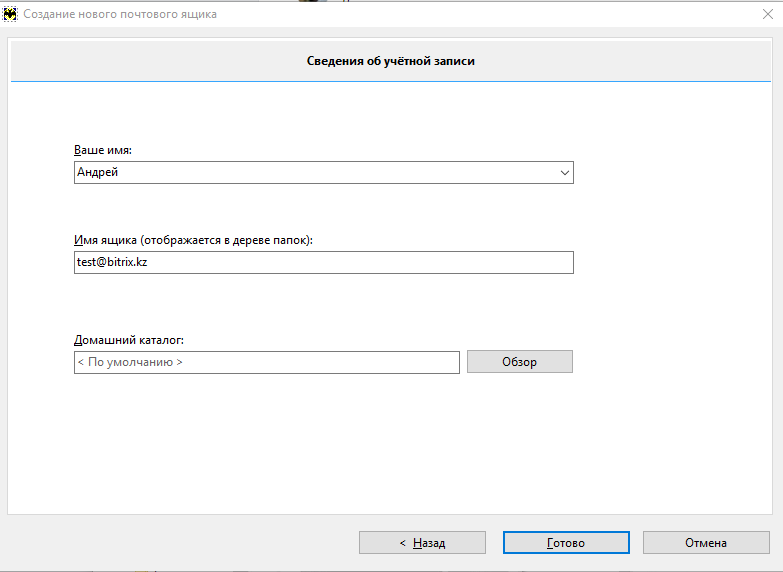This screenshot has height=572, width=783.
Task: Open the Обзор folder browse button
Action: [520, 362]
